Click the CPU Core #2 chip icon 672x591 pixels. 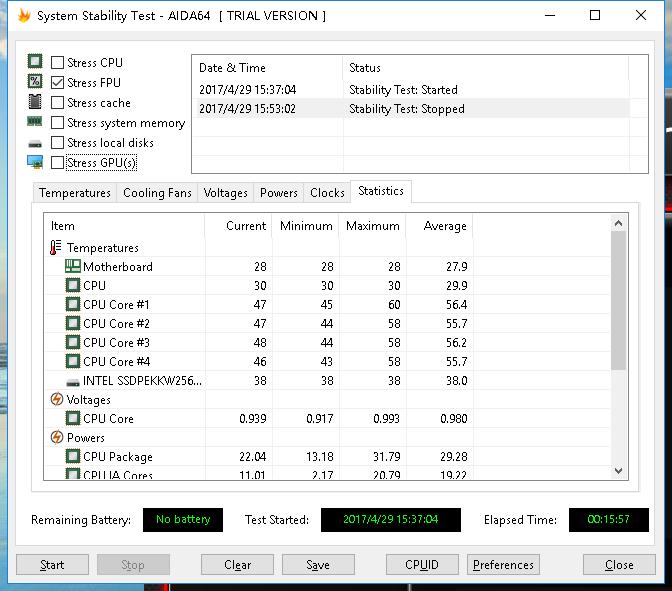72,323
